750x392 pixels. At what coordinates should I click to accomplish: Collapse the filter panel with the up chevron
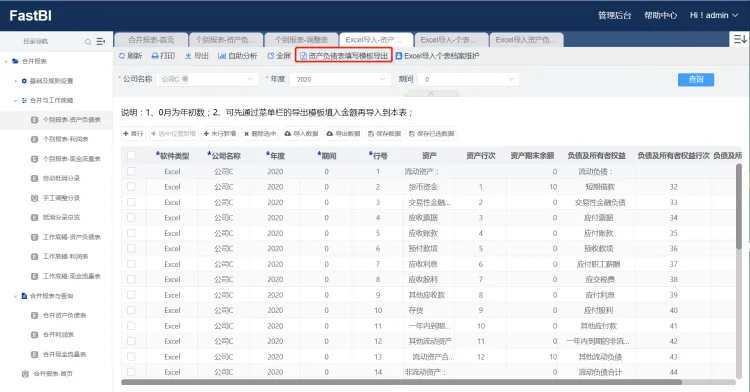[x=431, y=94]
